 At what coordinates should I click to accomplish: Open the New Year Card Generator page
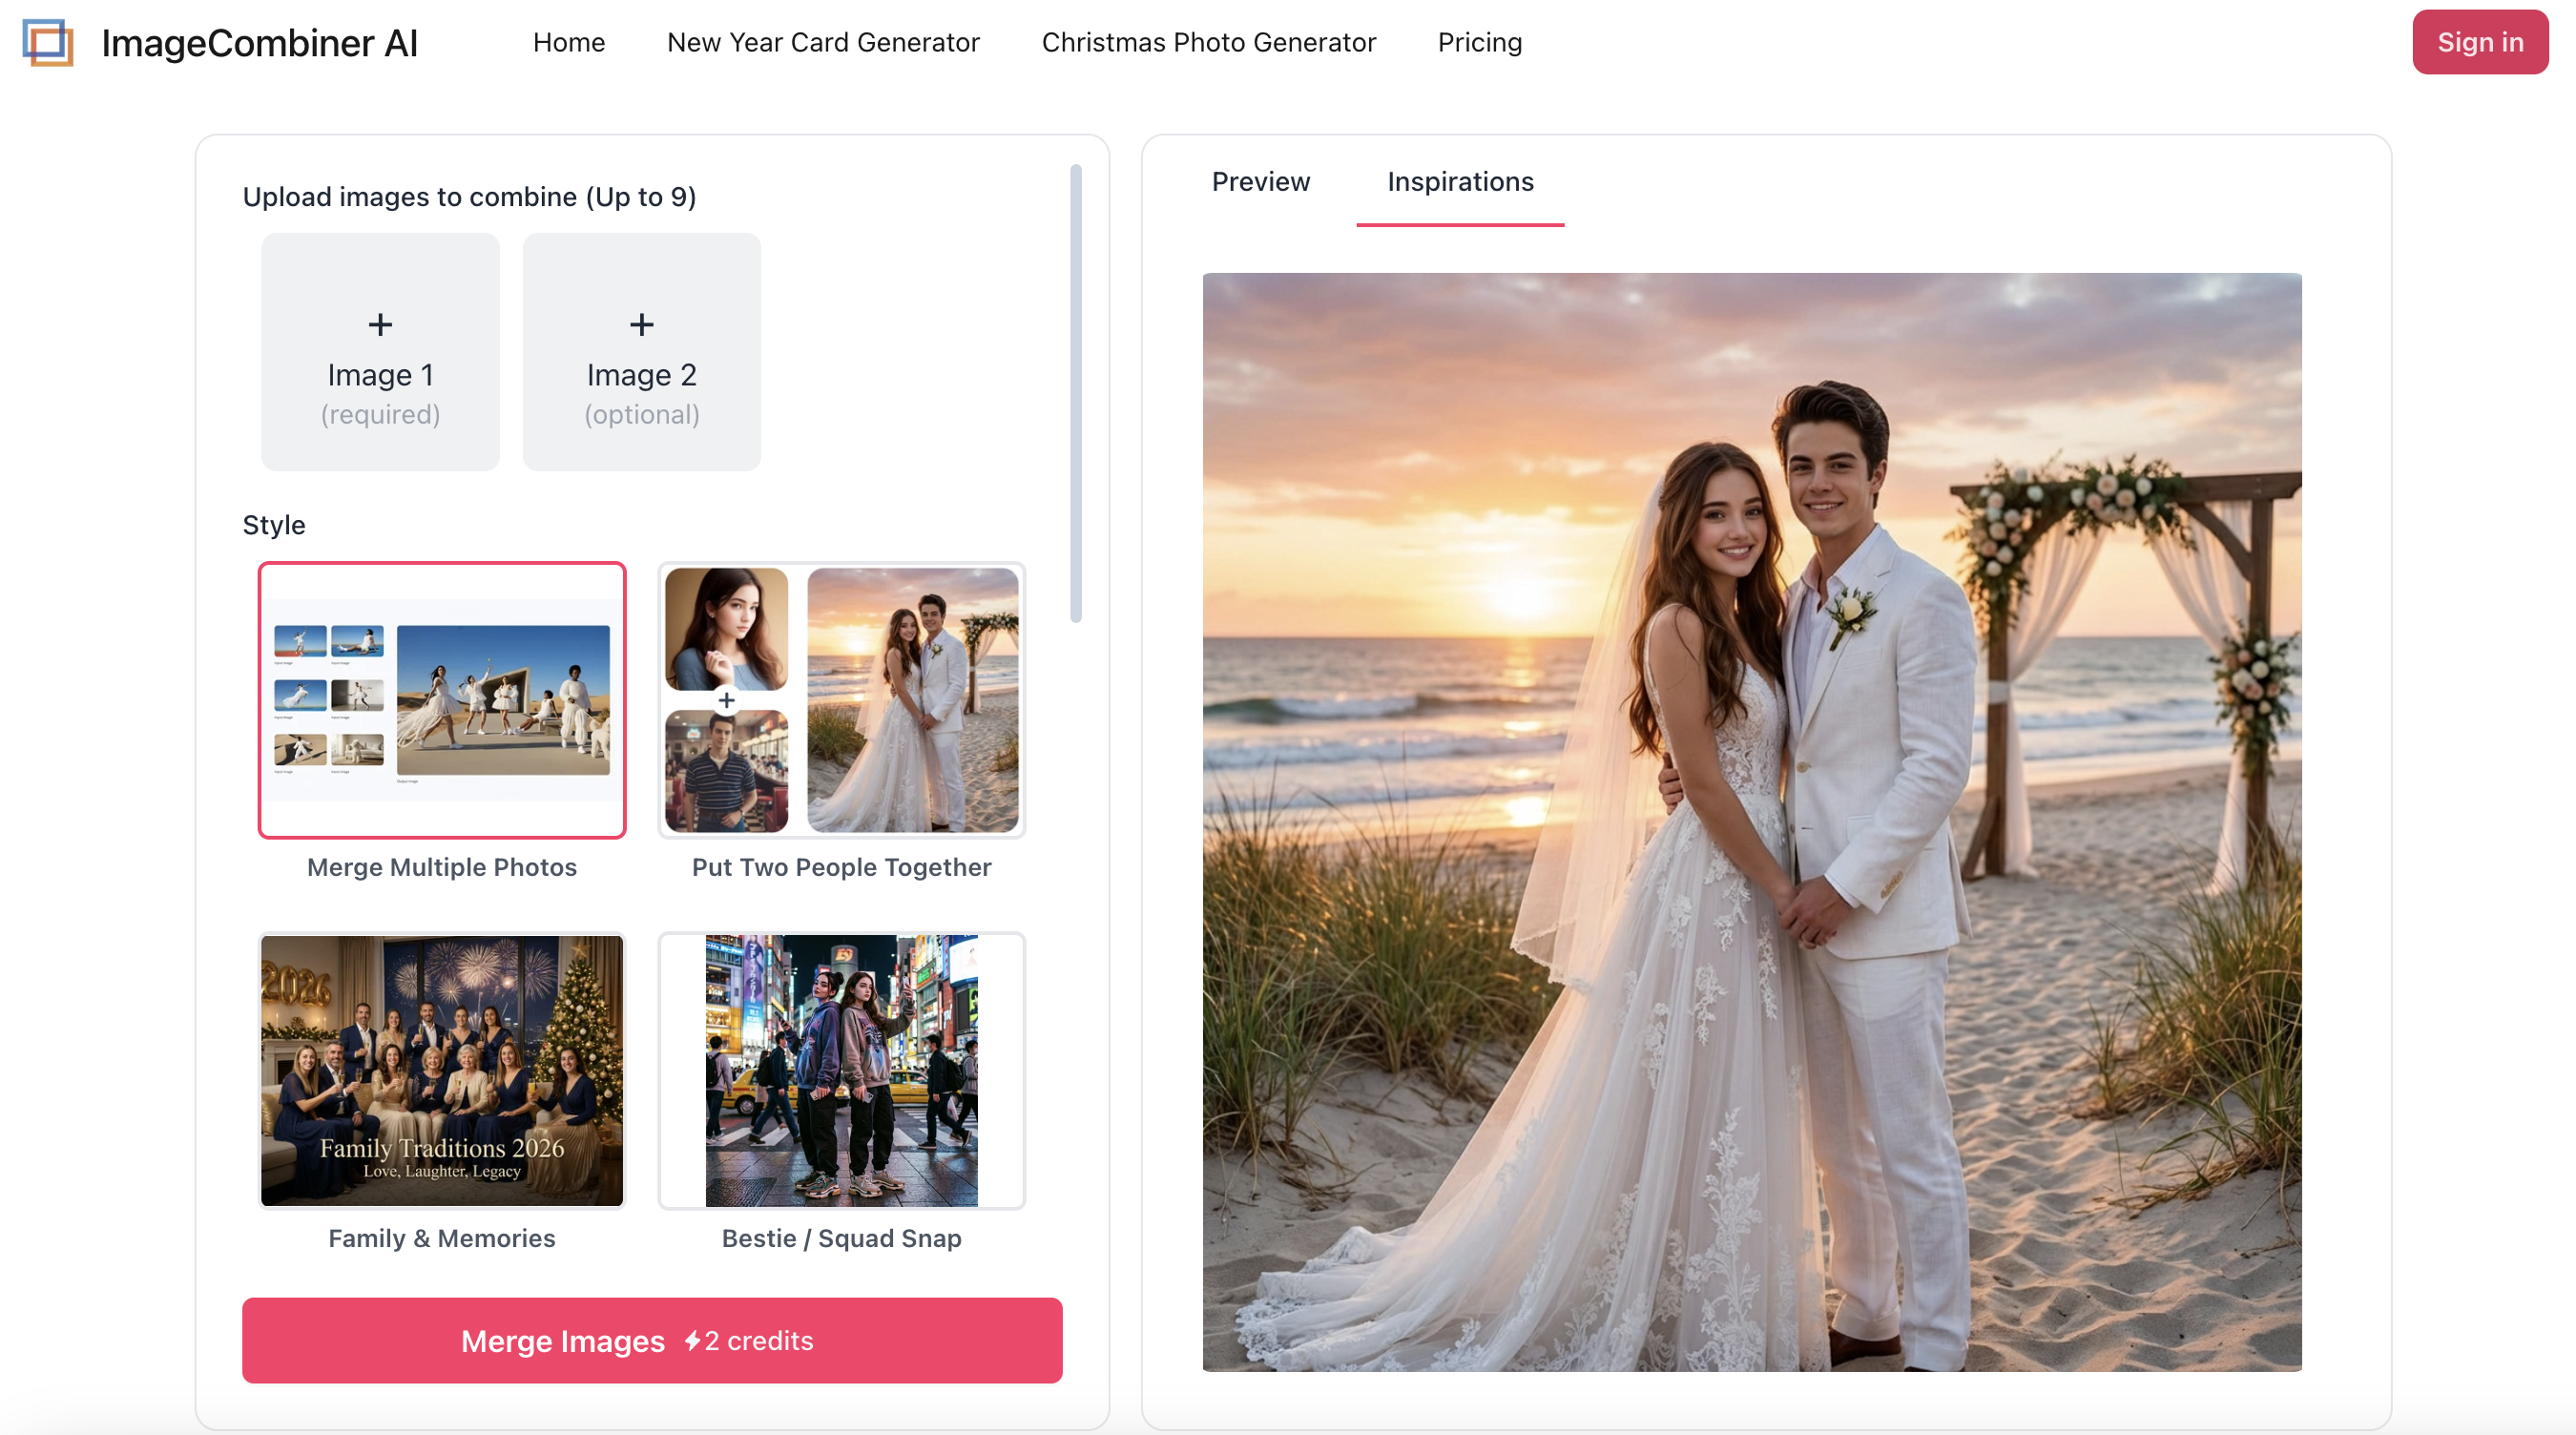point(823,42)
